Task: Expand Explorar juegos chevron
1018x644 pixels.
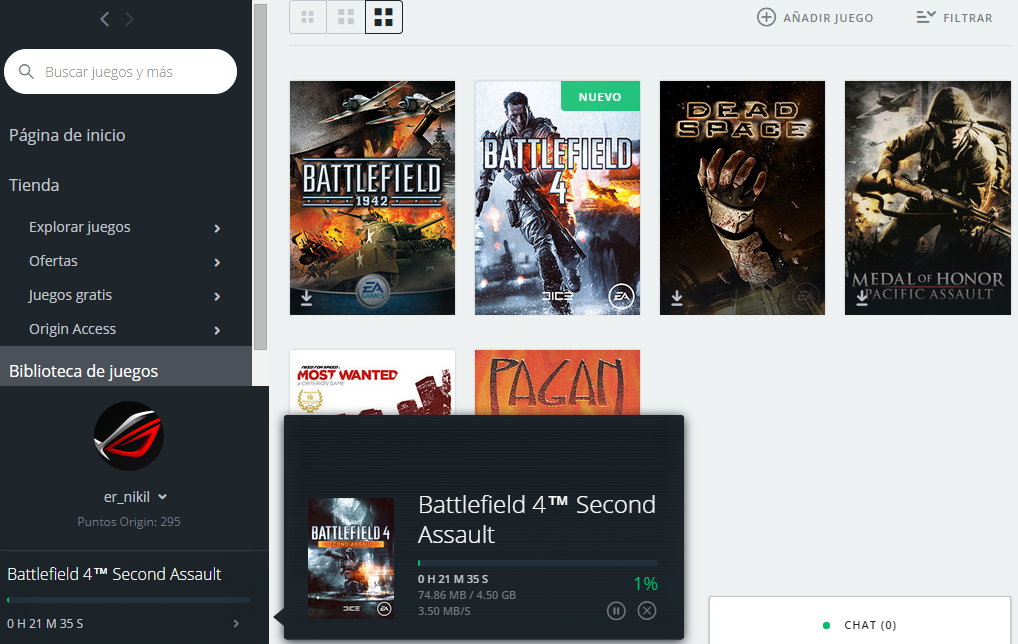Action: click(217, 229)
